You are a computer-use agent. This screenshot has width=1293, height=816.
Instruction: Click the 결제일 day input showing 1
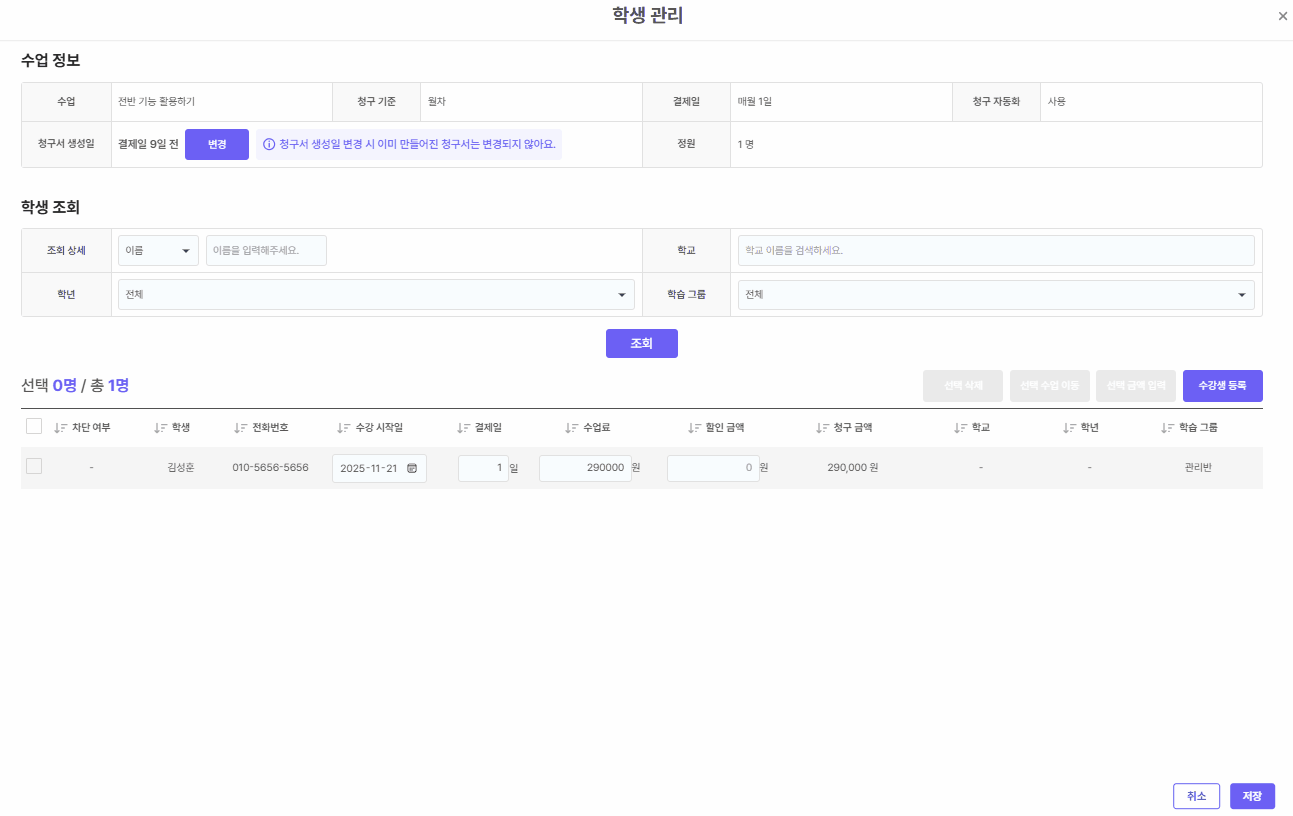483,468
